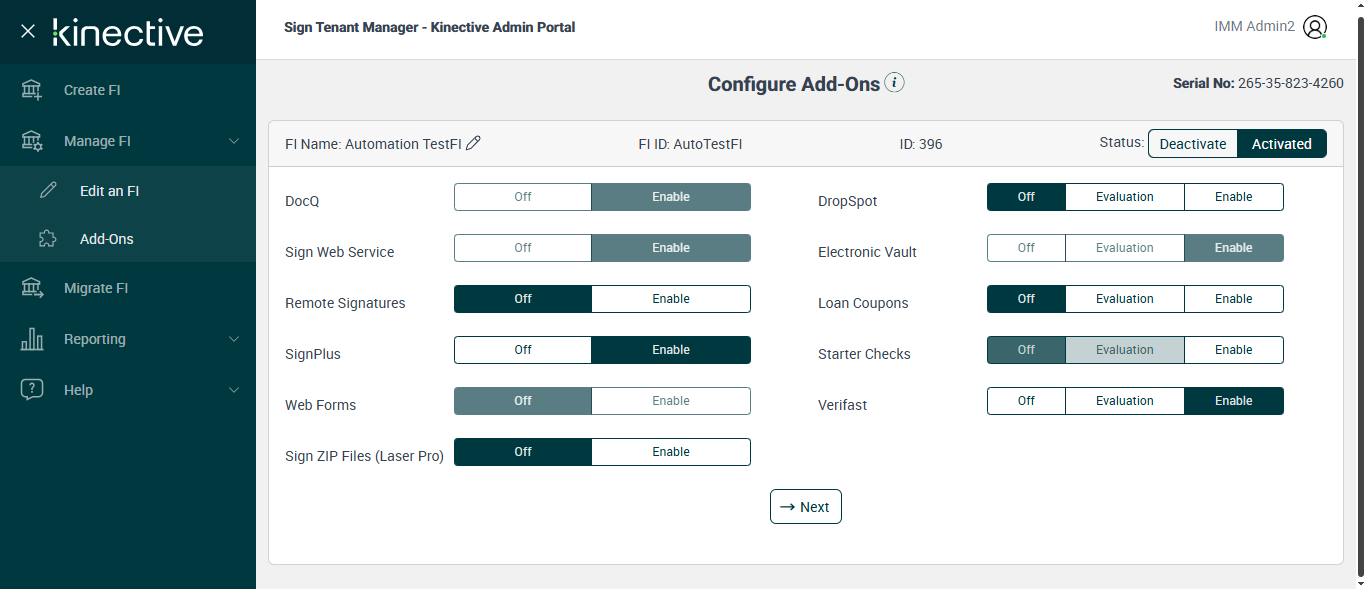Select the Add-Ons submenu item
This screenshot has height=589, width=1366.
click(106, 239)
